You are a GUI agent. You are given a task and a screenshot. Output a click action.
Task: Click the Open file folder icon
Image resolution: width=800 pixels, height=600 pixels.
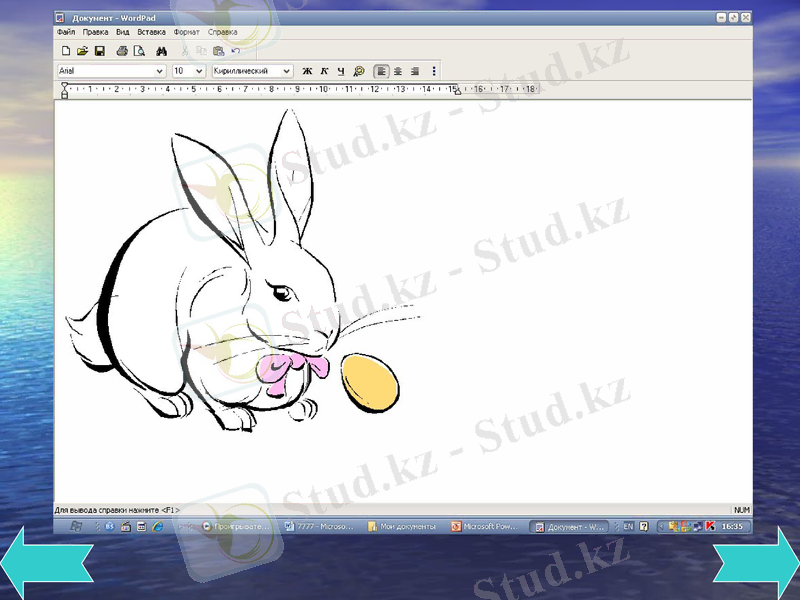pyautogui.click(x=82, y=51)
